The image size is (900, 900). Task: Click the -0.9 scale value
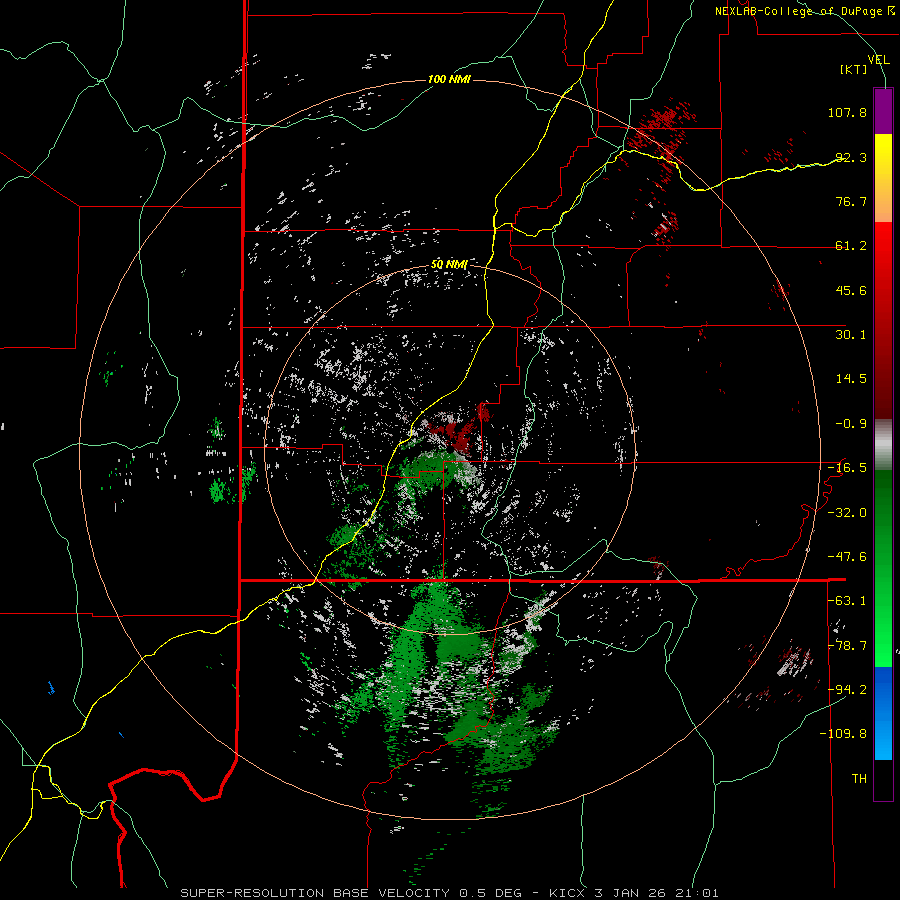851,424
